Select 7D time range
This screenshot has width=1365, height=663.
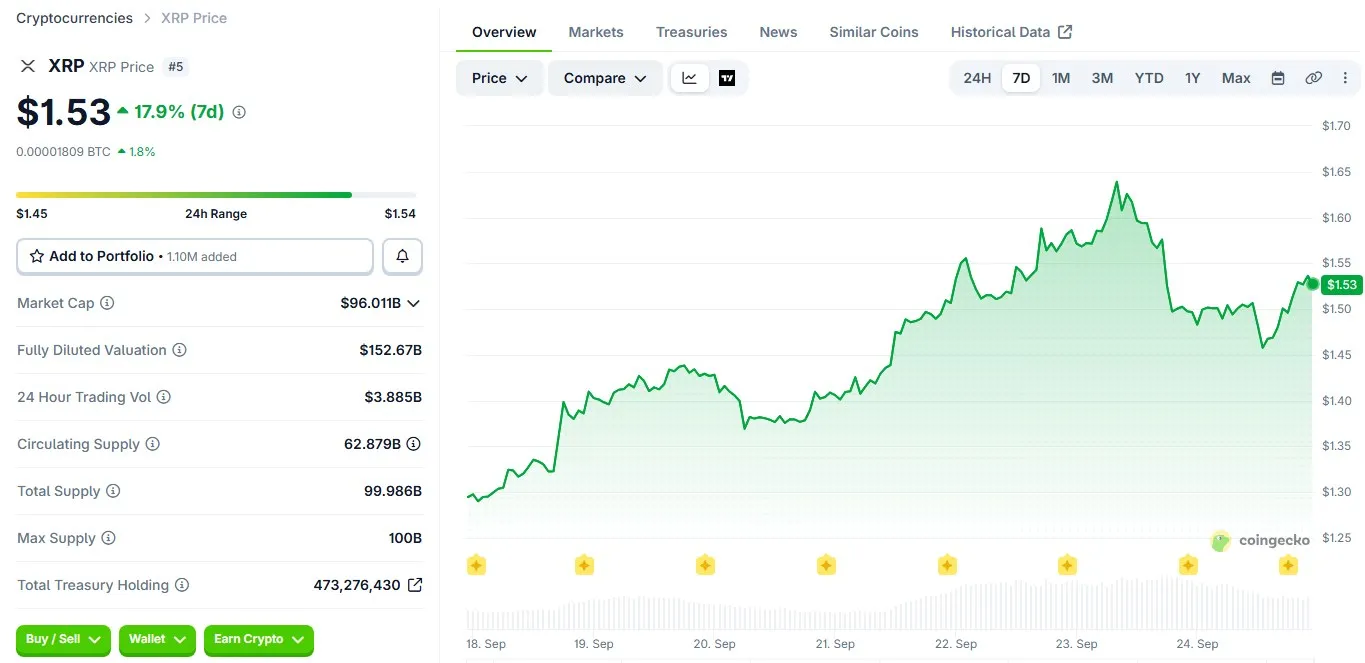pos(1021,78)
